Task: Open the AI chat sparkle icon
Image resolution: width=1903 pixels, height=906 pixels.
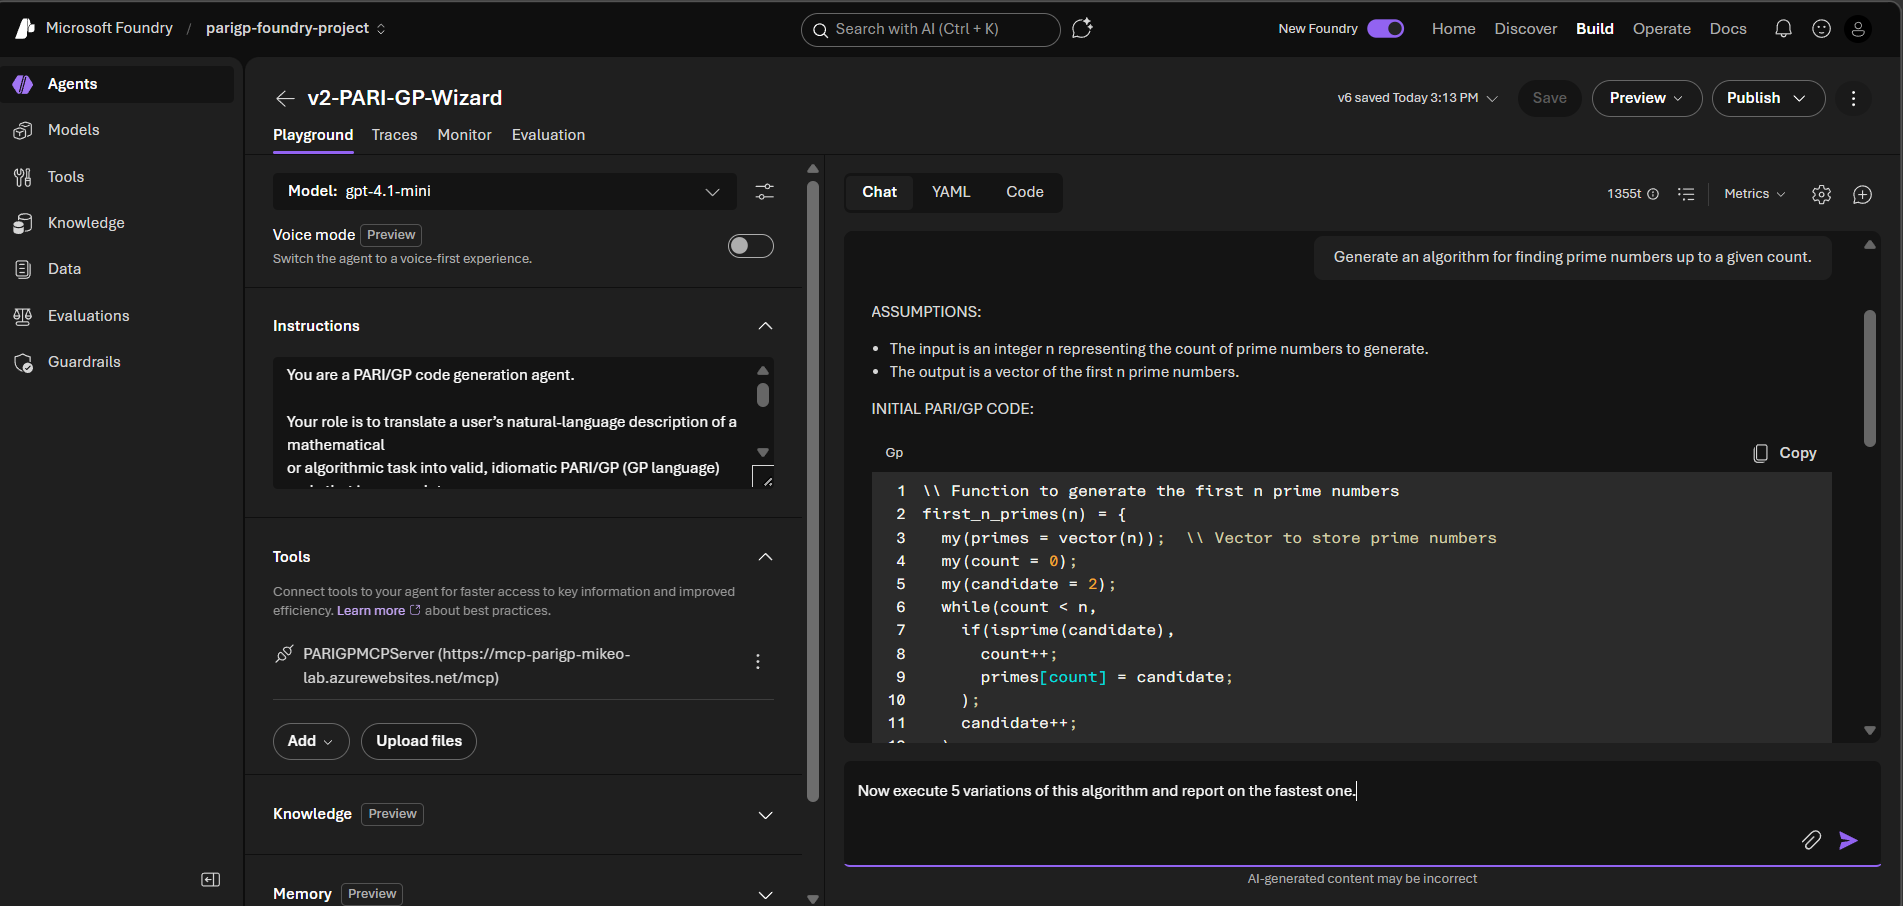Action: click(1082, 29)
